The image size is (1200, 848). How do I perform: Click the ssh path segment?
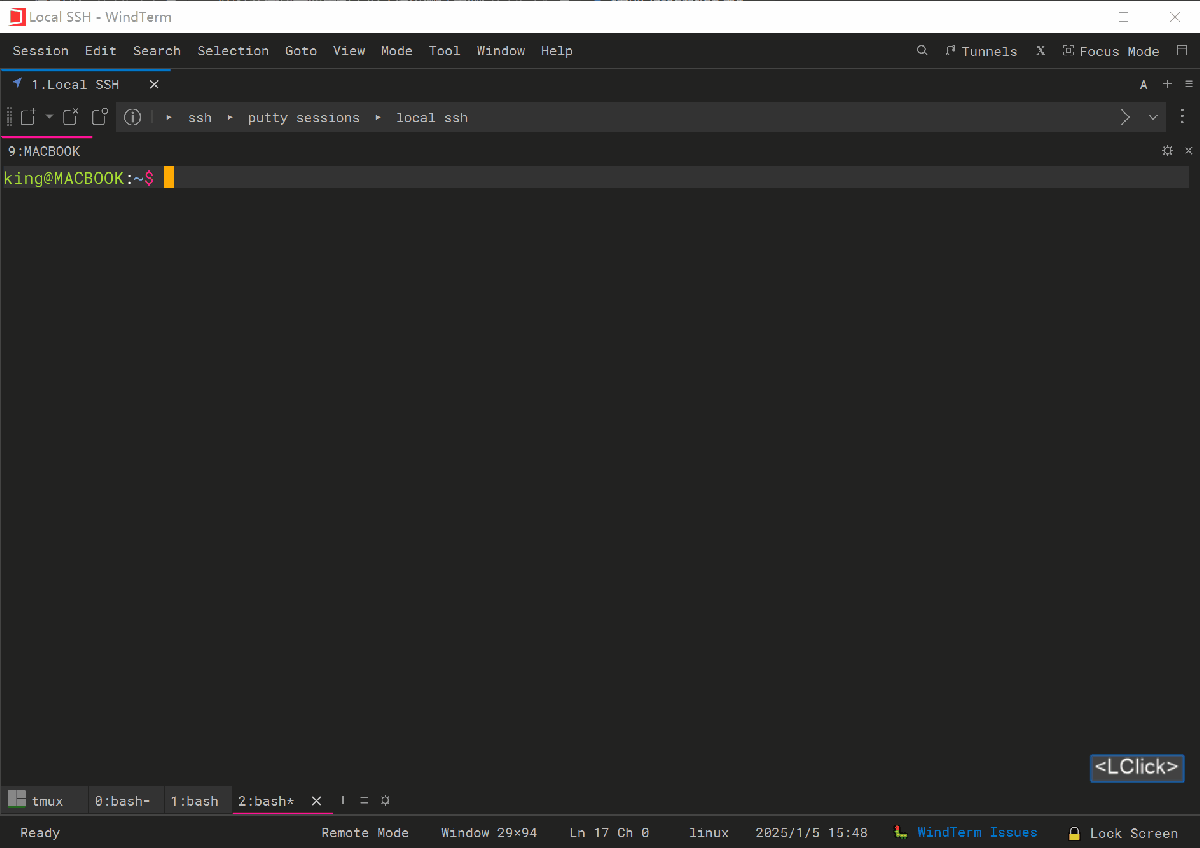pyautogui.click(x=200, y=118)
